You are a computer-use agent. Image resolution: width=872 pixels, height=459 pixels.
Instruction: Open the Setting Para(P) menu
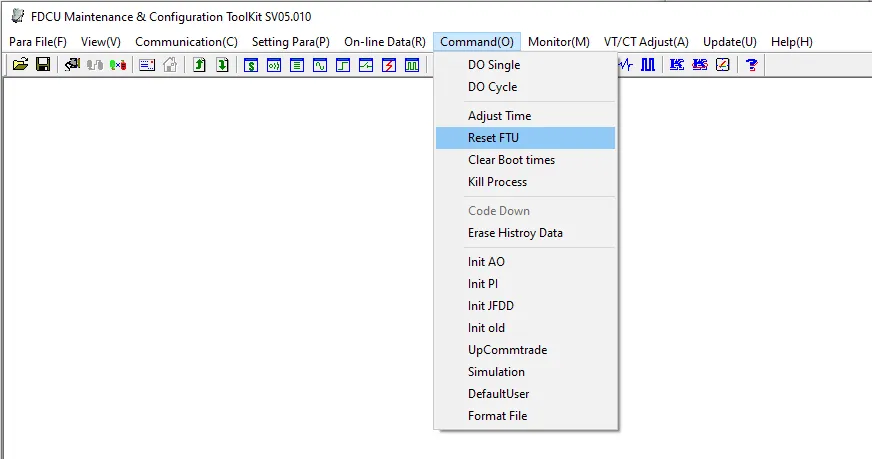tap(291, 42)
